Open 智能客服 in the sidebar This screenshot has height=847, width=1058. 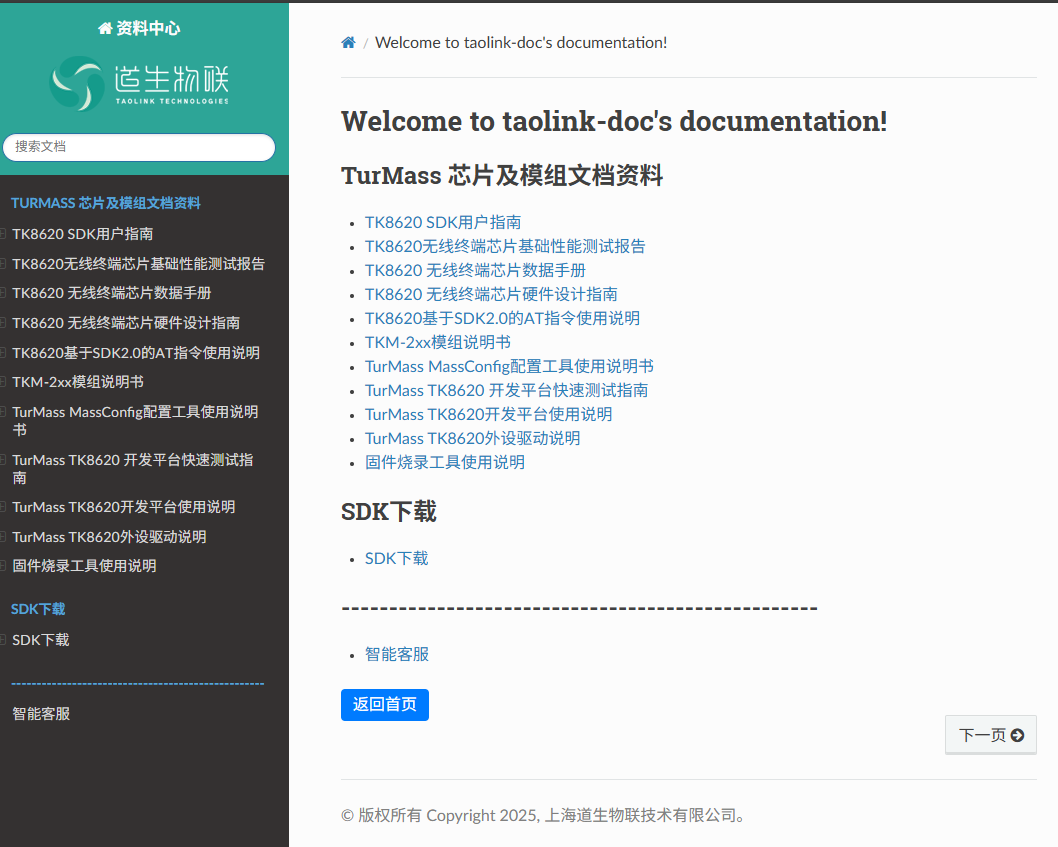[41, 713]
